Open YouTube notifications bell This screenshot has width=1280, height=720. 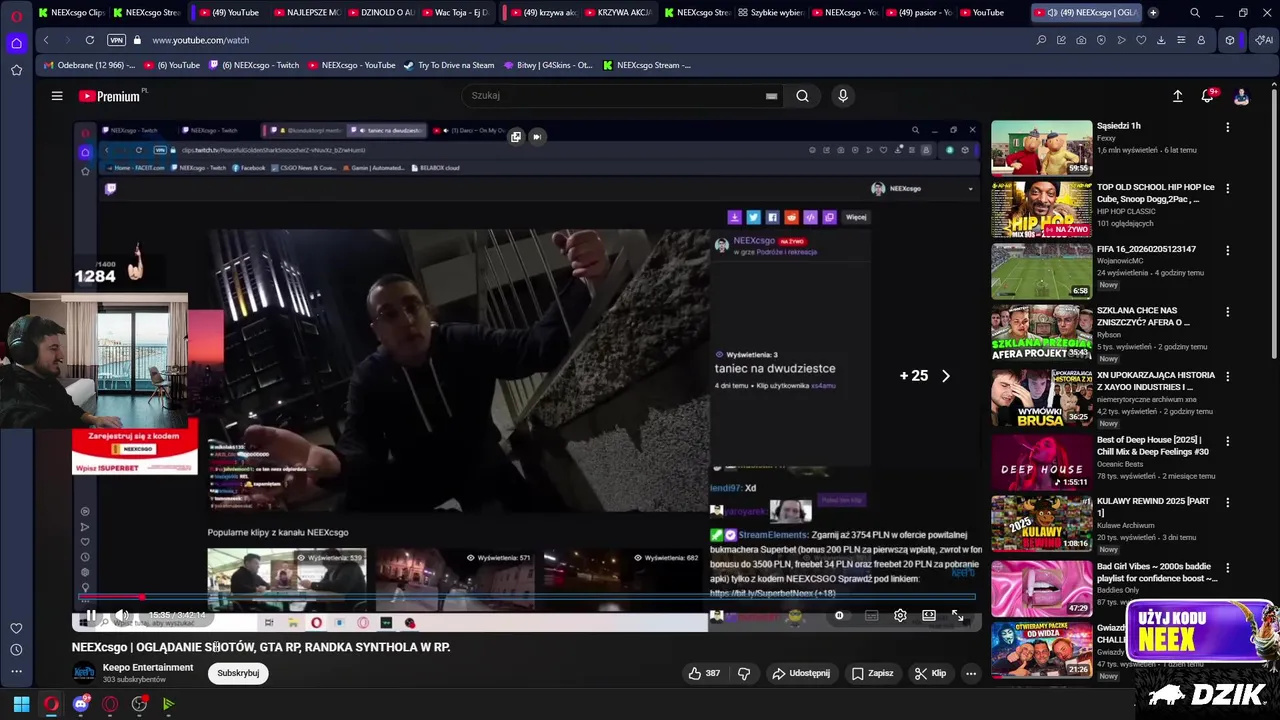pyautogui.click(x=1208, y=96)
